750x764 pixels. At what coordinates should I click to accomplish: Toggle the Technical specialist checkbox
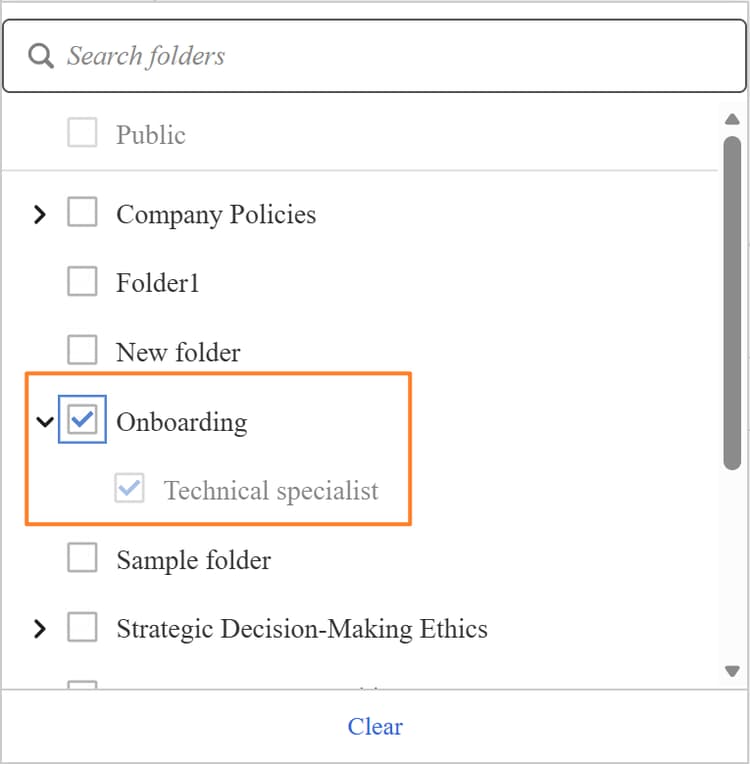coord(129,488)
